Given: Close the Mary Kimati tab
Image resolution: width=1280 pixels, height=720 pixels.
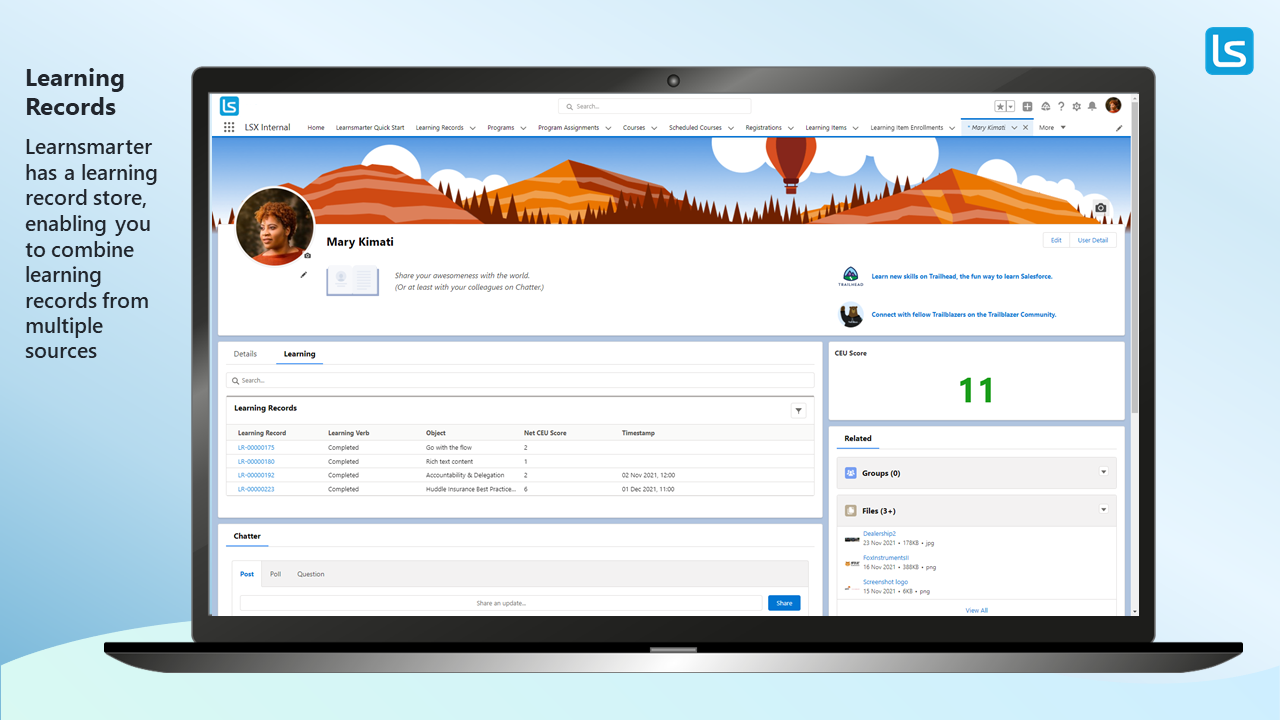Looking at the screenshot, I should (x=1026, y=128).
